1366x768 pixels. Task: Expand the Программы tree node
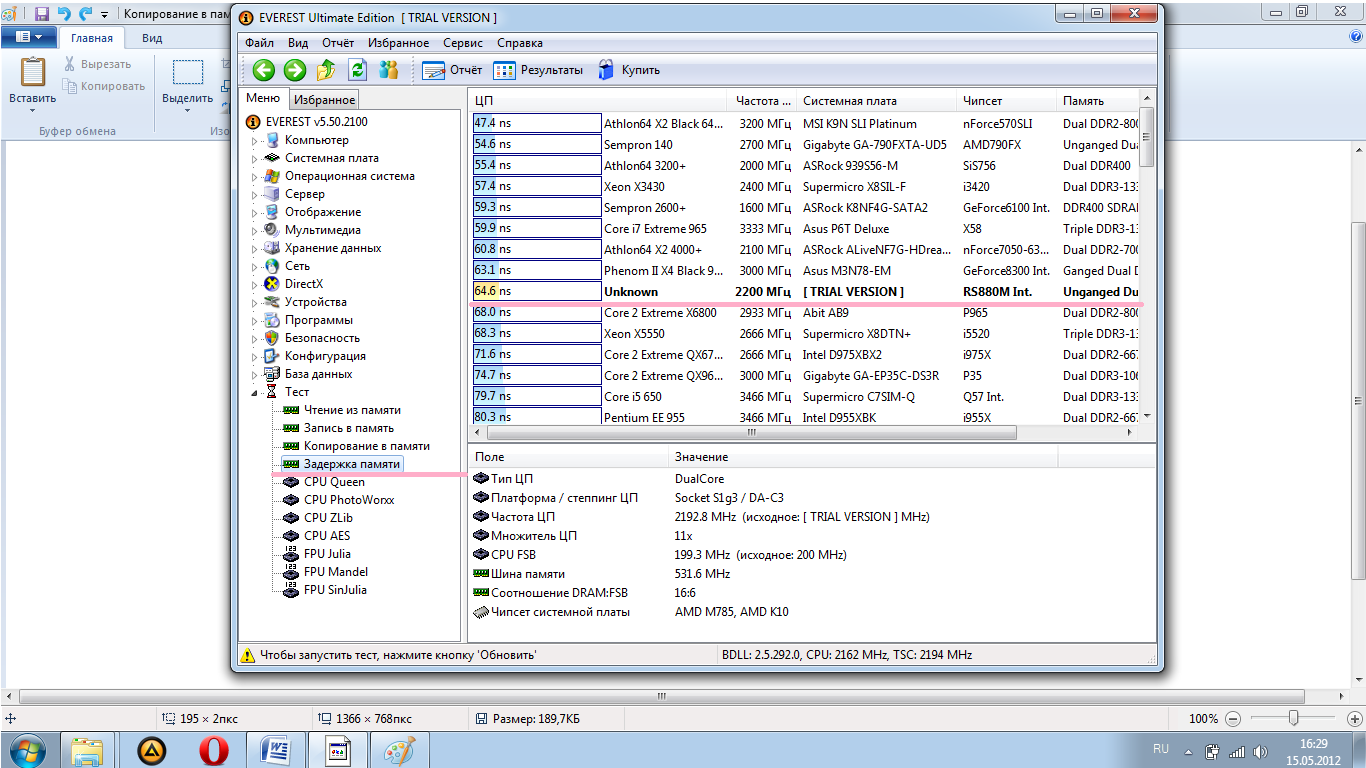coord(253,321)
